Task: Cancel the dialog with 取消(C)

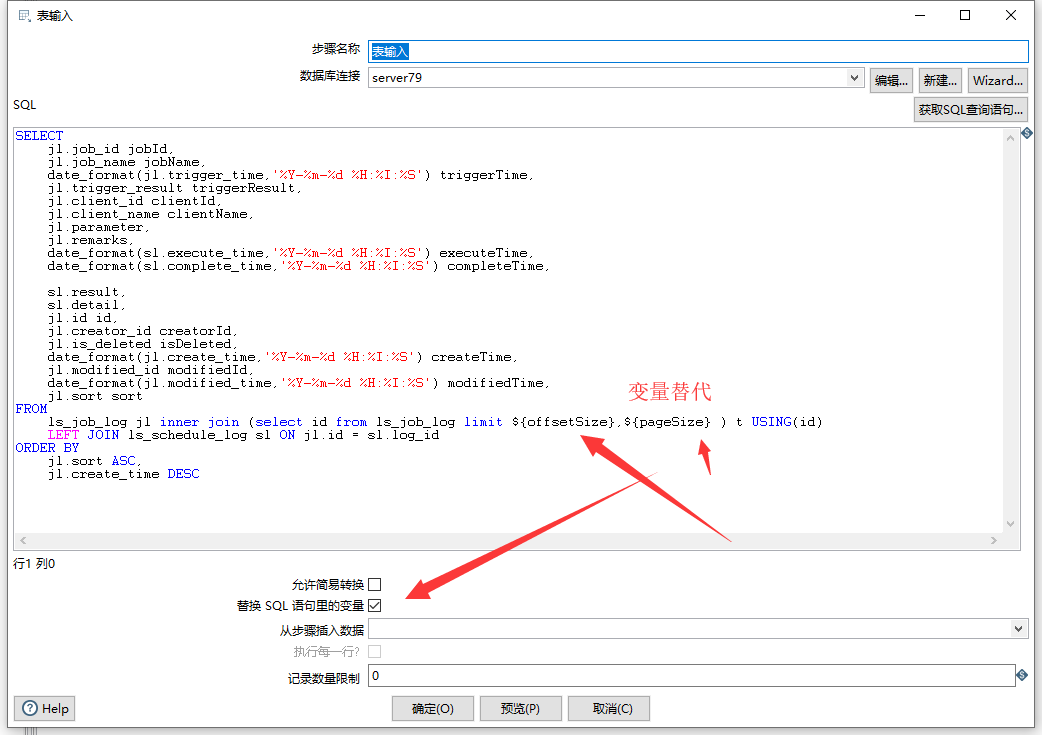Action: 608,708
